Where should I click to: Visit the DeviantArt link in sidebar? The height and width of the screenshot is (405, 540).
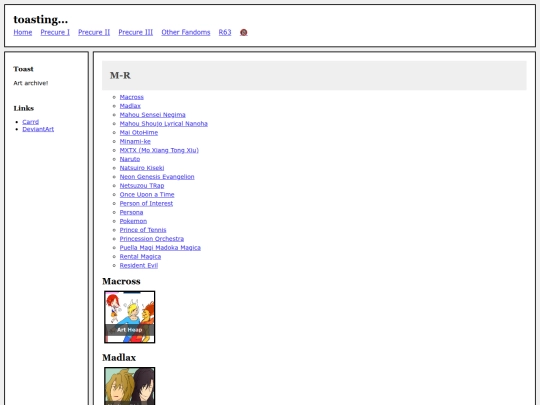click(38, 129)
